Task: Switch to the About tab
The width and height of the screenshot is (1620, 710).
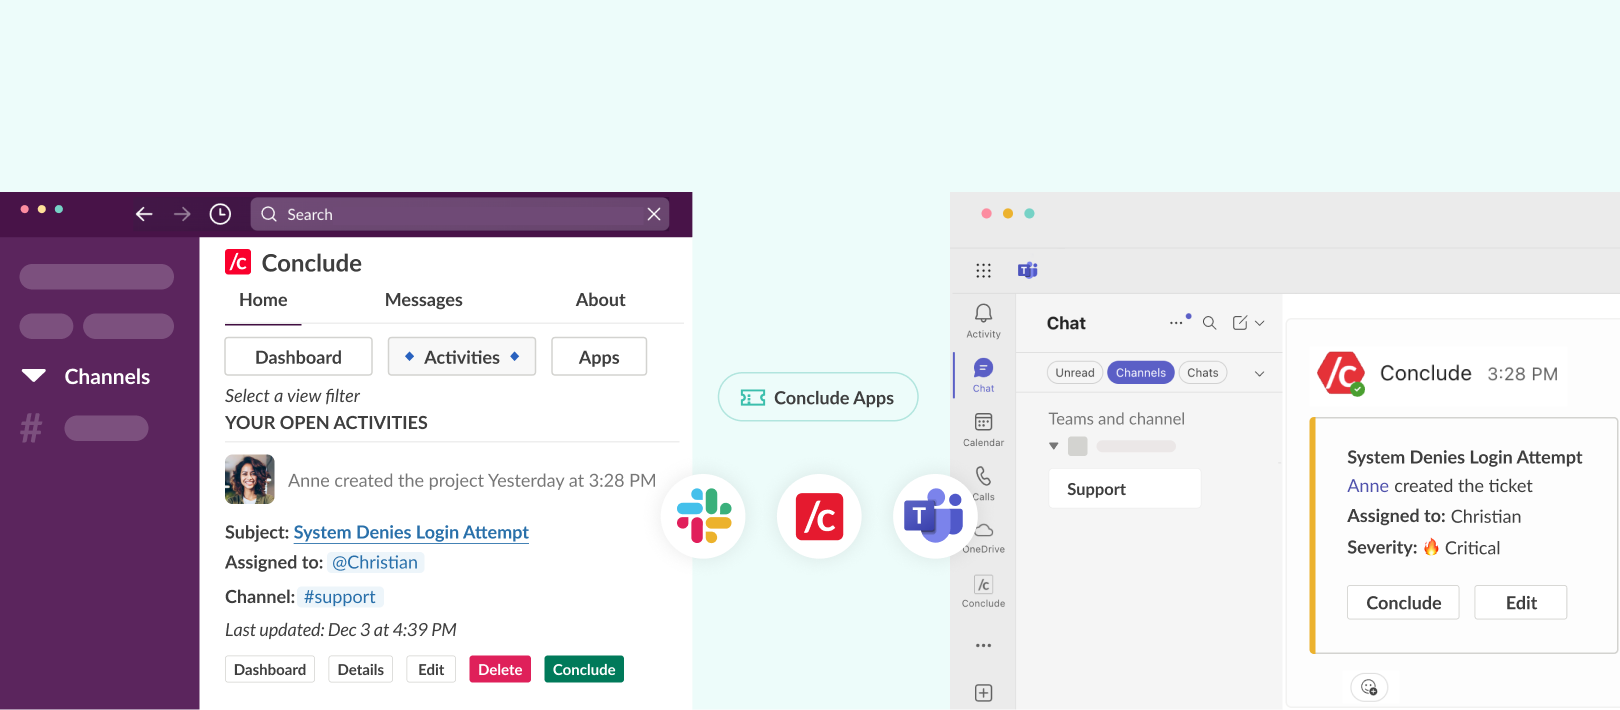Action: pyautogui.click(x=600, y=300)
